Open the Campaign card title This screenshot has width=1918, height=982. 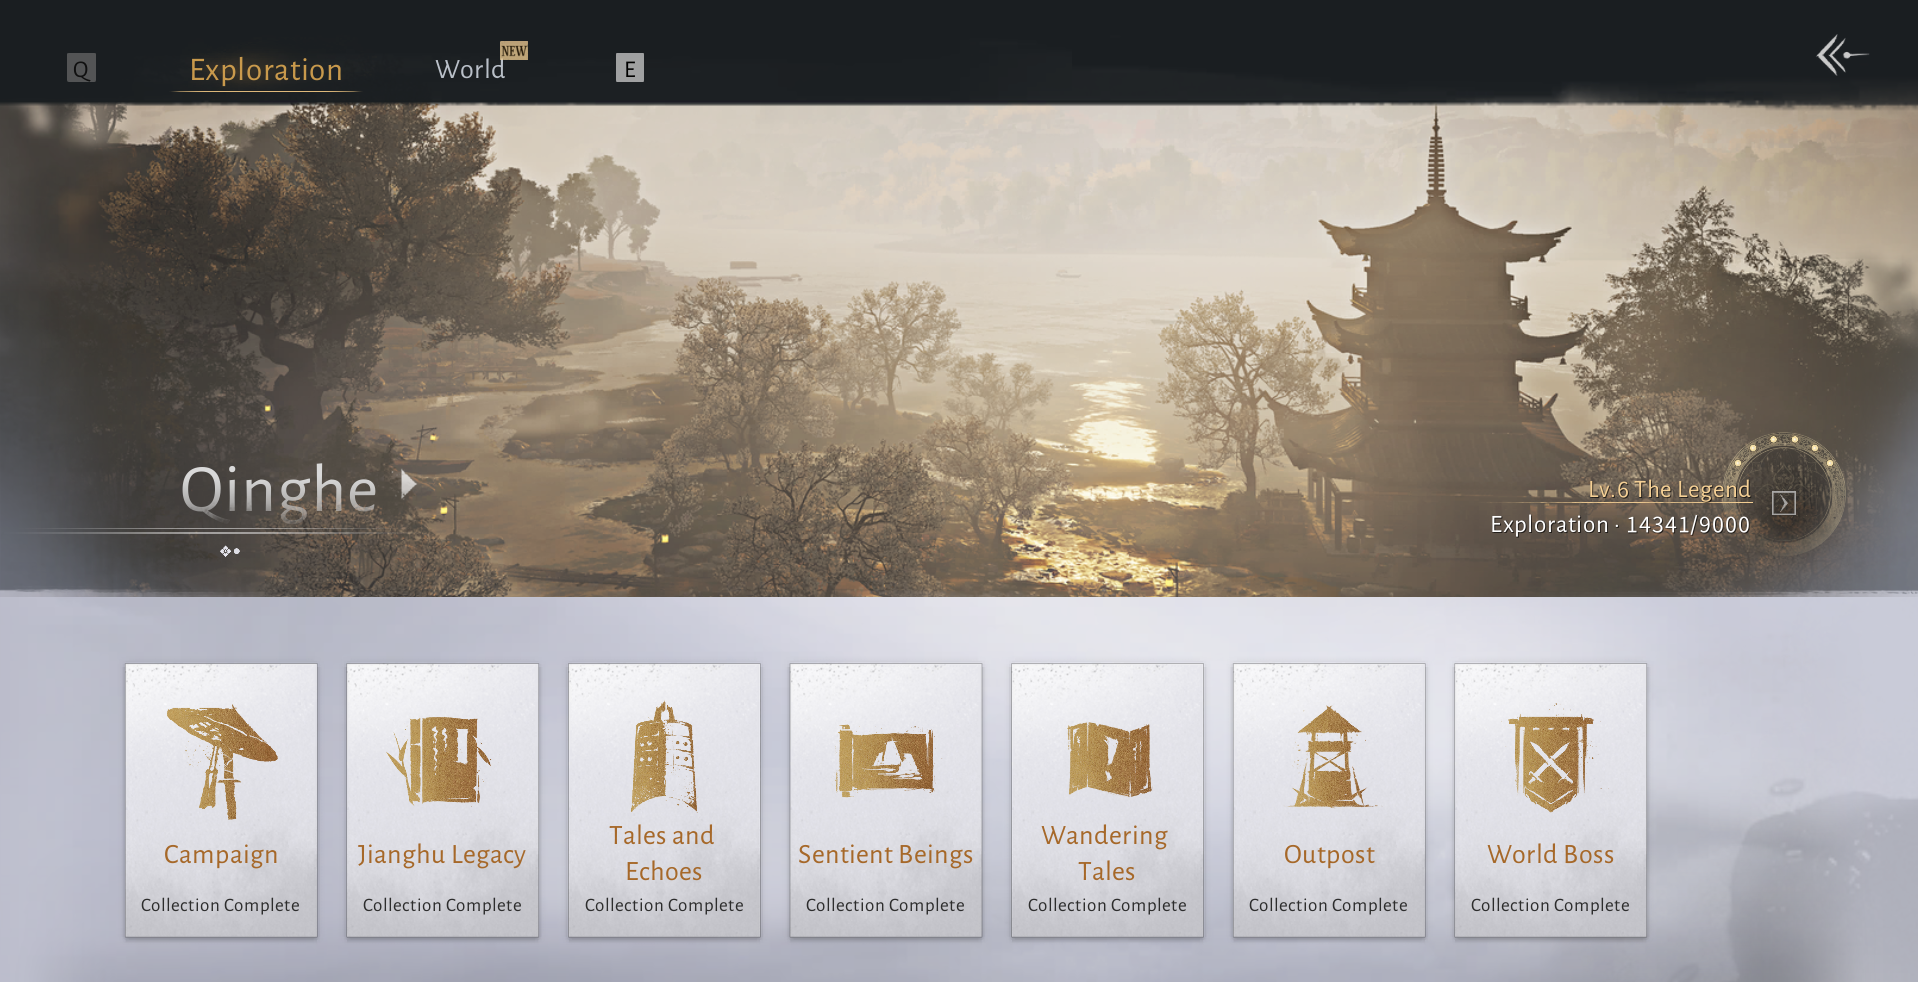221,855
